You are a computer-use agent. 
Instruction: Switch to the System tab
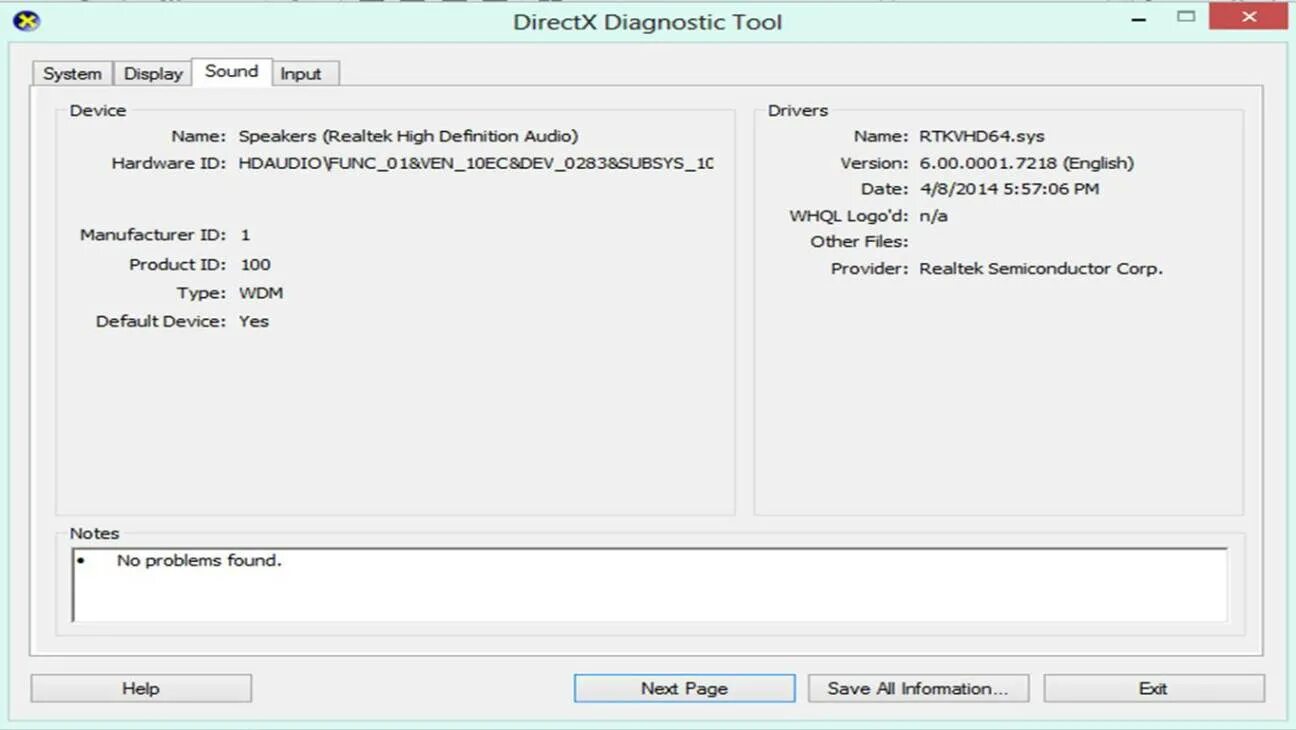coord(72,74)
